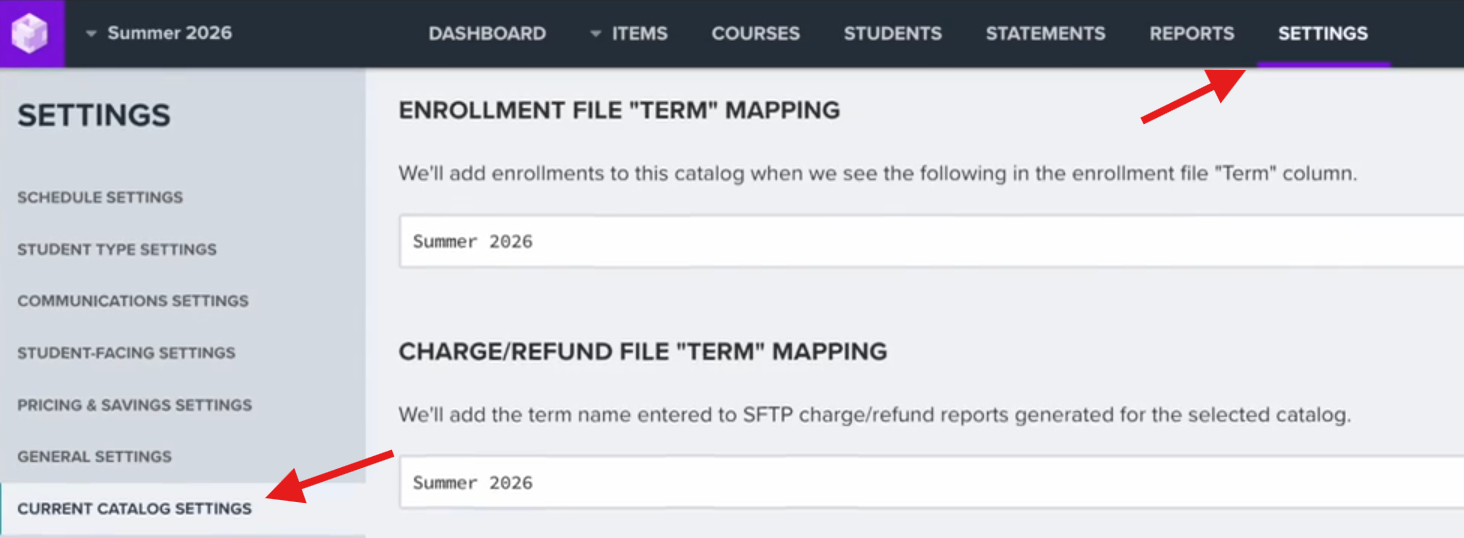
Task: Open the Students tab
Action: coord(892,34)
